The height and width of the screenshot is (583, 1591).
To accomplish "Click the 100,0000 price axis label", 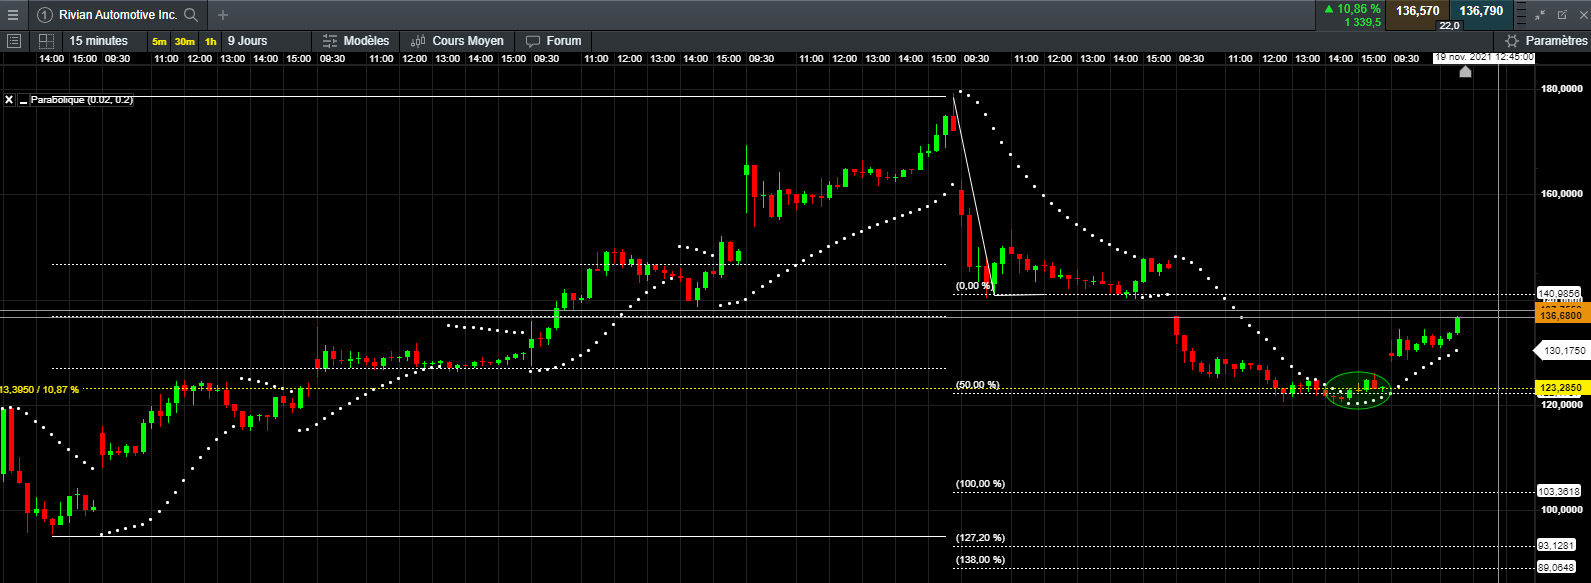I will tap(1560, 510).
